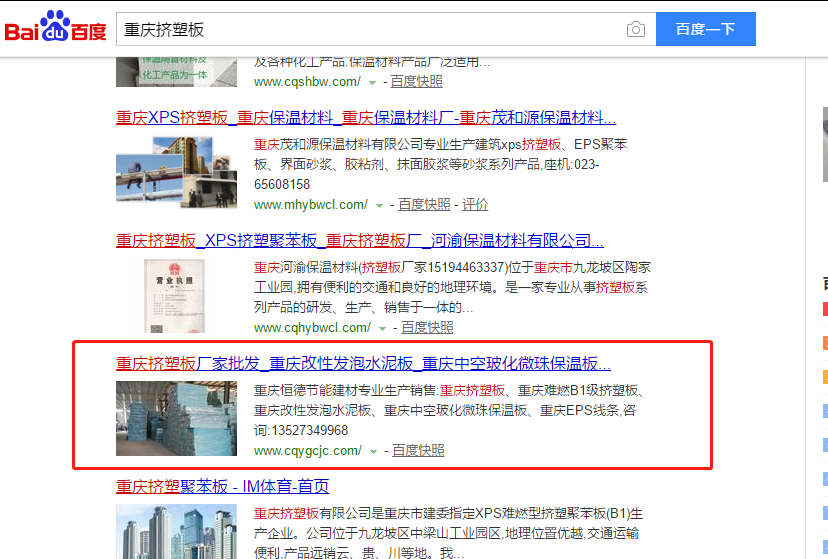Open the 重庆挤塑板厂家批发 result title
Screen dimensions: 828x559
[363, 363]
